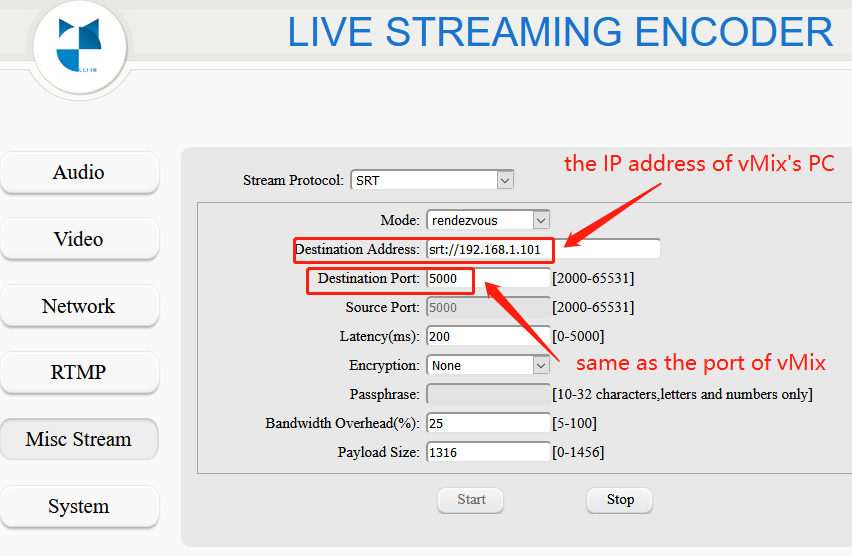Click the Destination Address input field
This screenshot has width=852, height=556.
click(543, 249)
